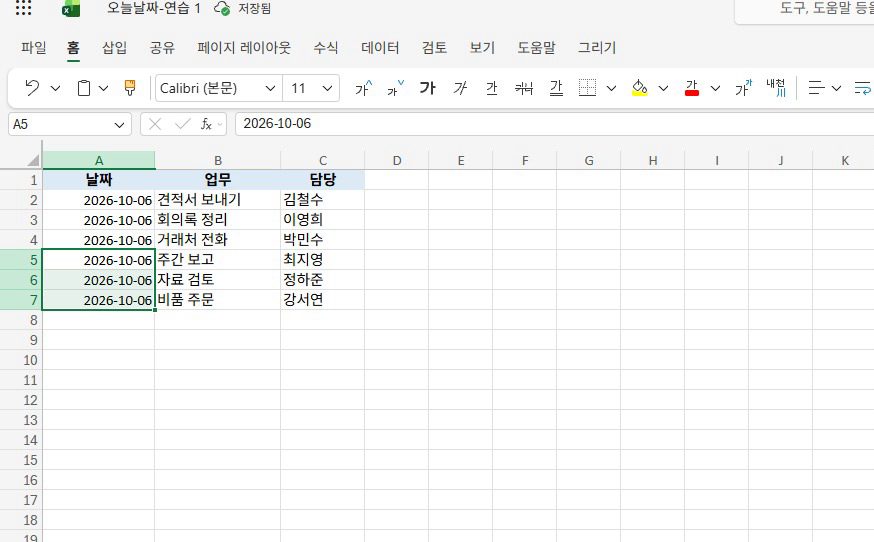Click the Paste clipboard icon
Viewport: 874px width, 542px height.
click(84, 88)
